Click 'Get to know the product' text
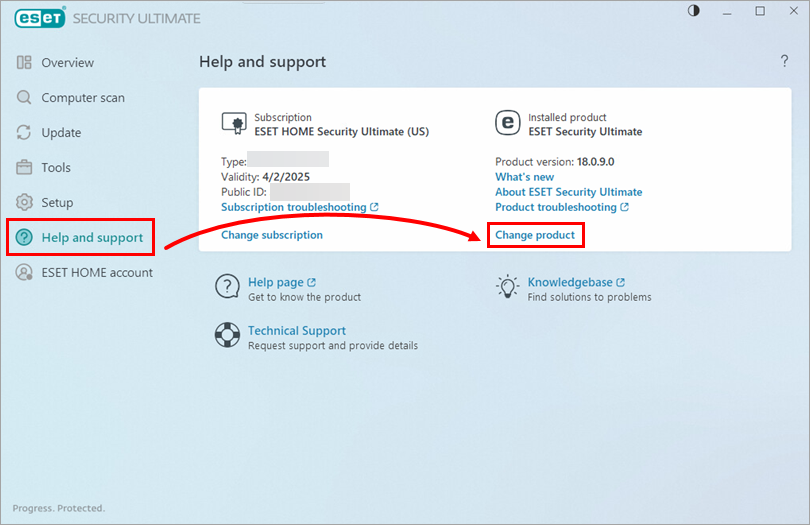This screenshot has height=525, width=810. (304, 297)
